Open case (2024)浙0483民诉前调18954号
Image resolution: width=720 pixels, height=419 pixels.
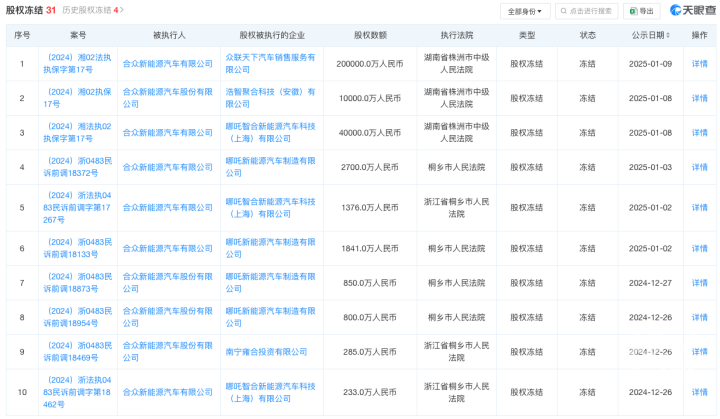[x=78, y=317]
